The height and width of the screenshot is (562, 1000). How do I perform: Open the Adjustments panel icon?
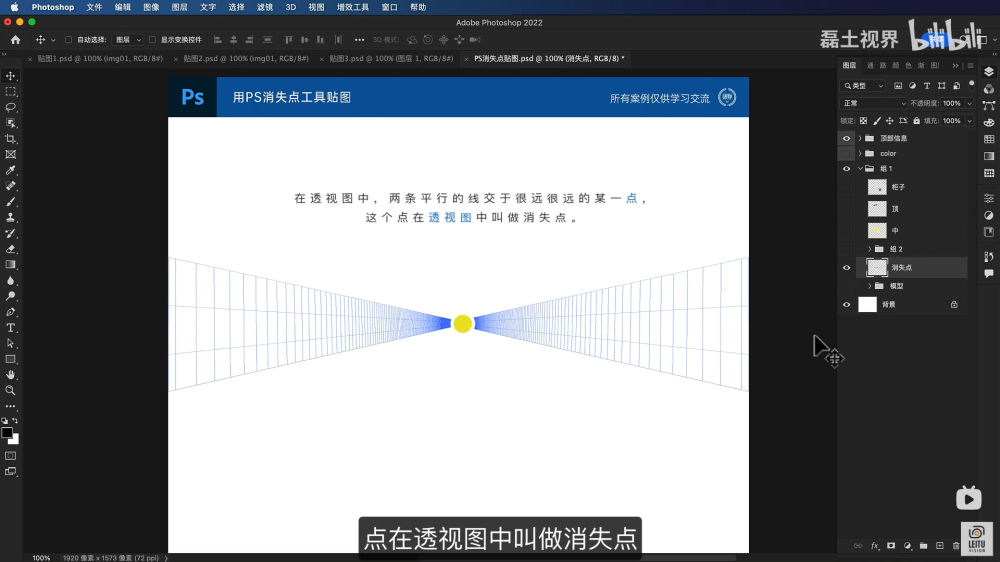point(989,215)
